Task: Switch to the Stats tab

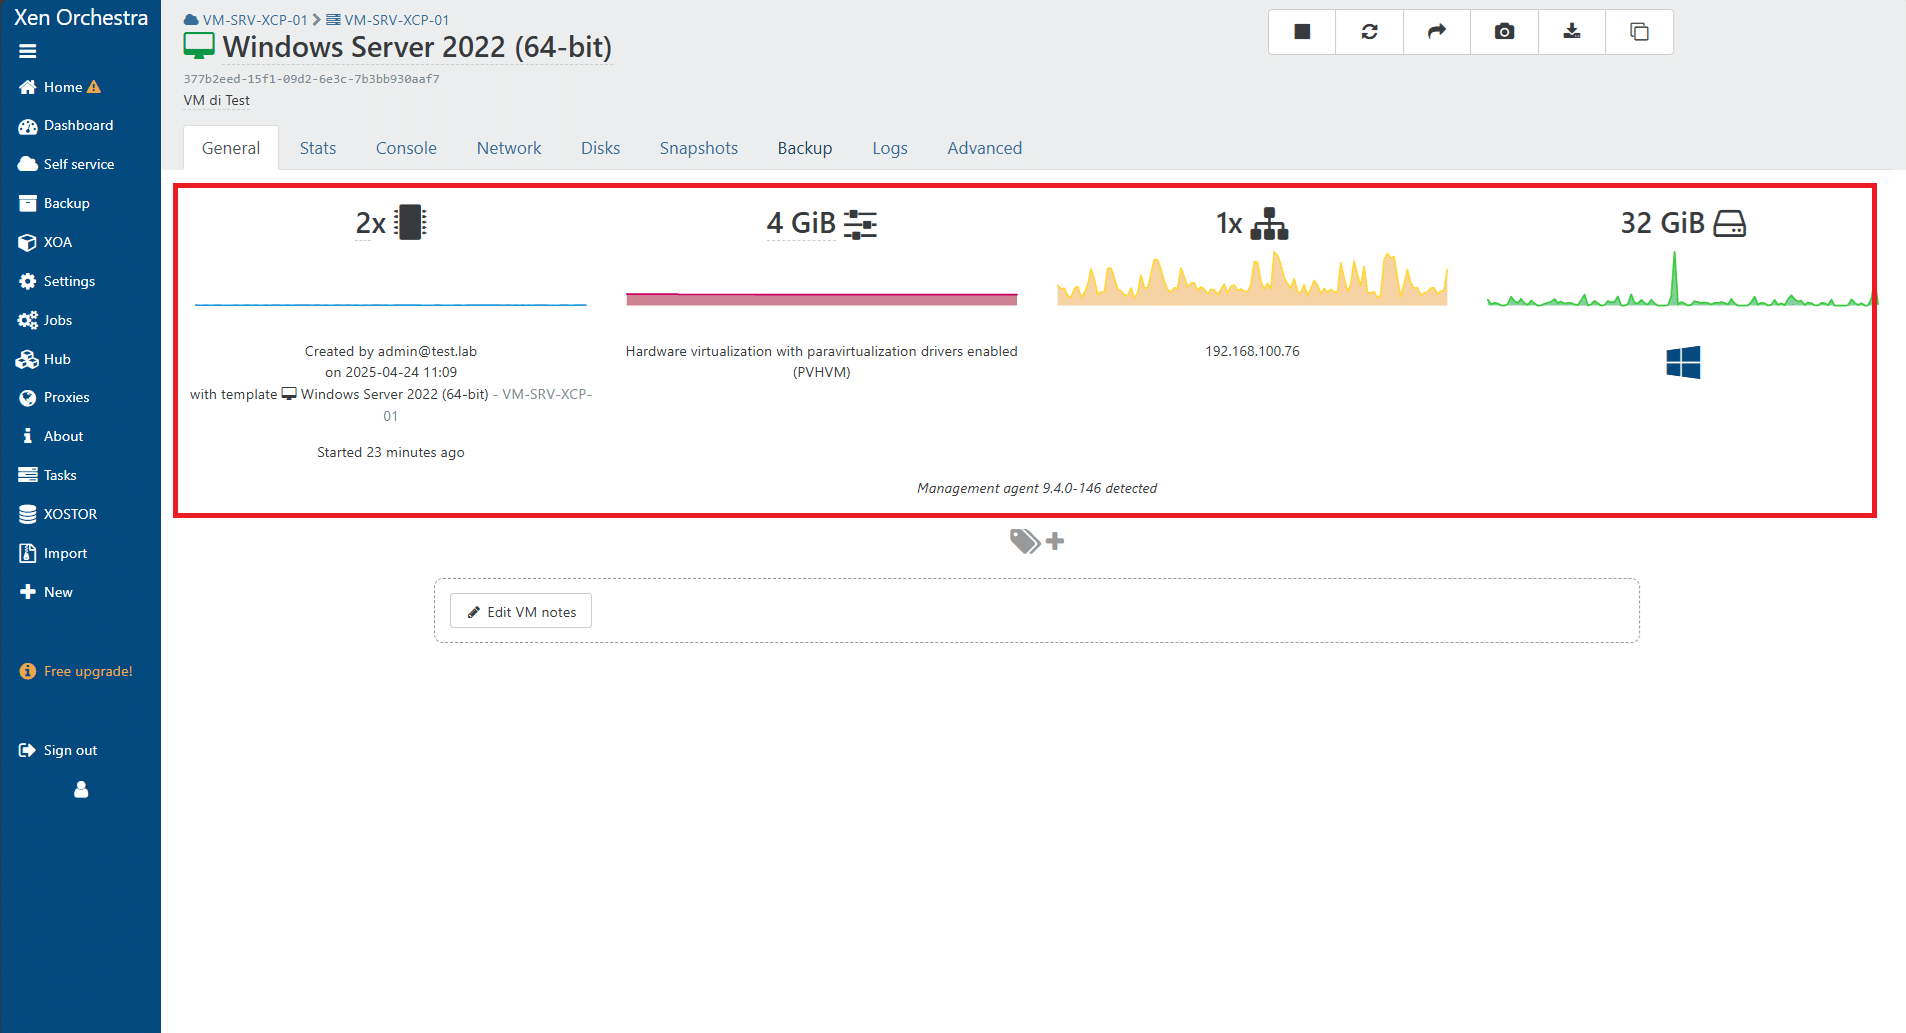Action: click(318, 148)
